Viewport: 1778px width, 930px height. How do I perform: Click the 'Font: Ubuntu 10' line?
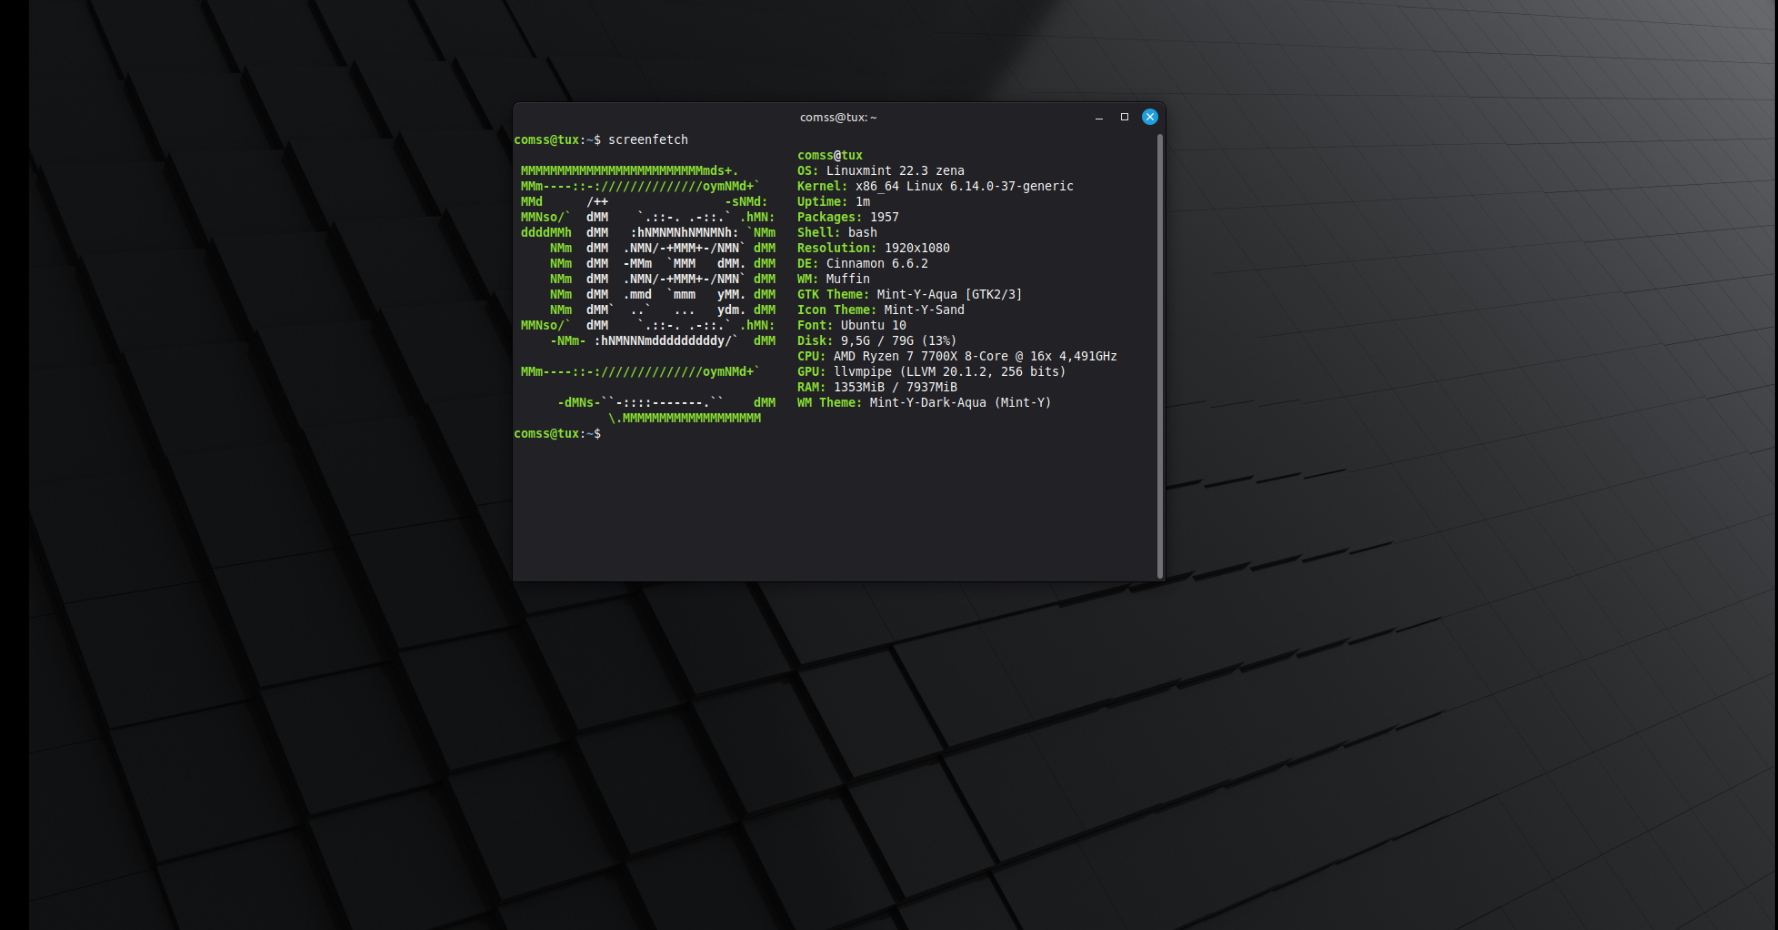(x=852, y=326)
